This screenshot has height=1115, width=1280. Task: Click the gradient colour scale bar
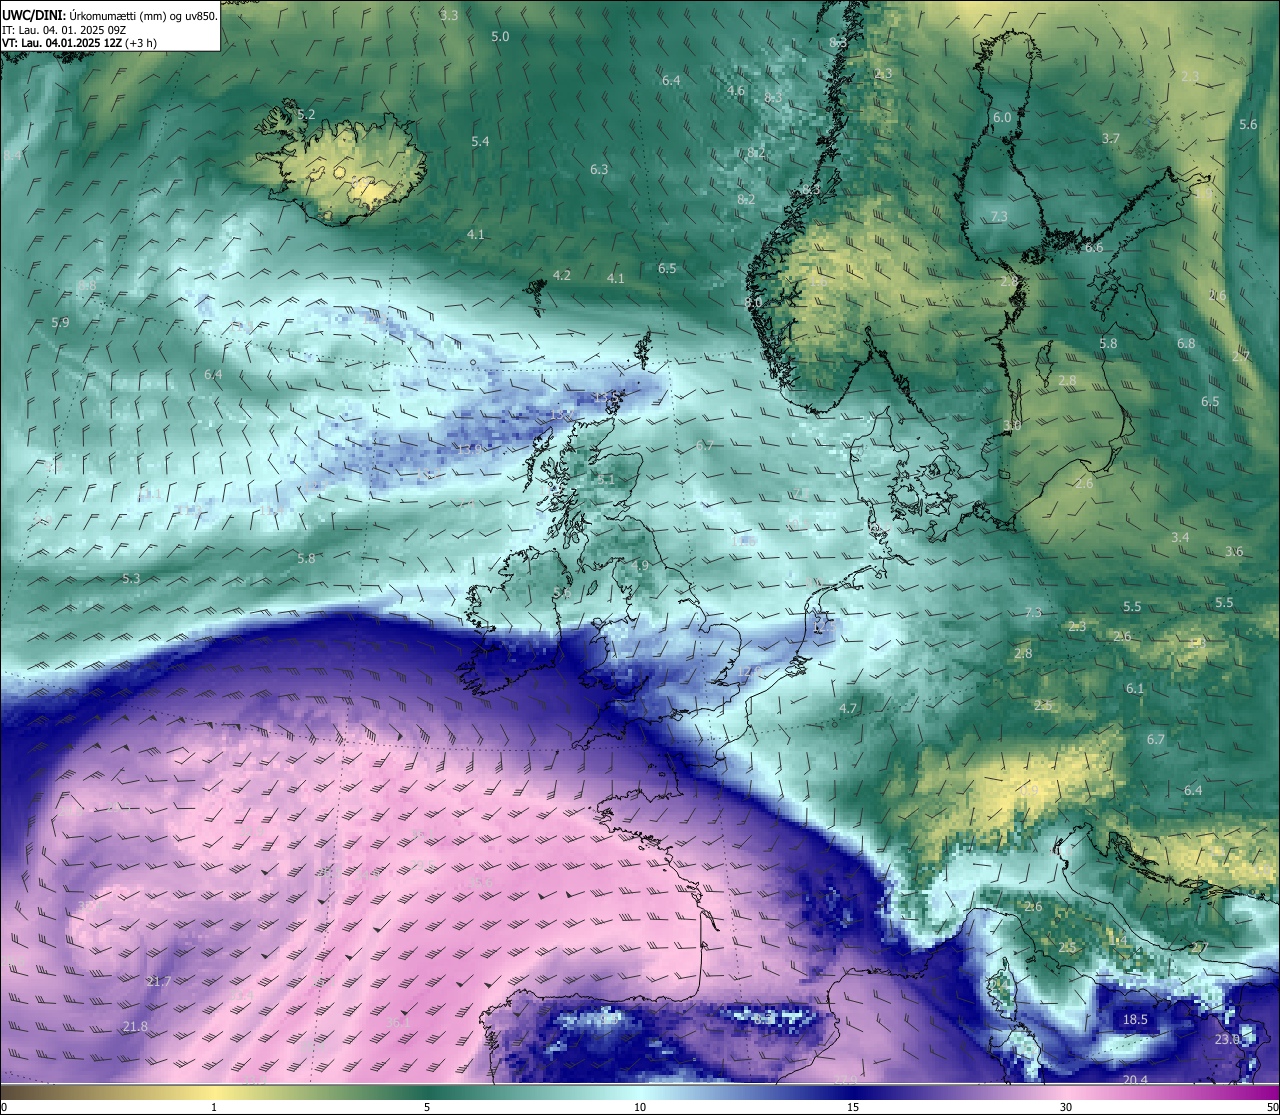[x=640, y=1092]
